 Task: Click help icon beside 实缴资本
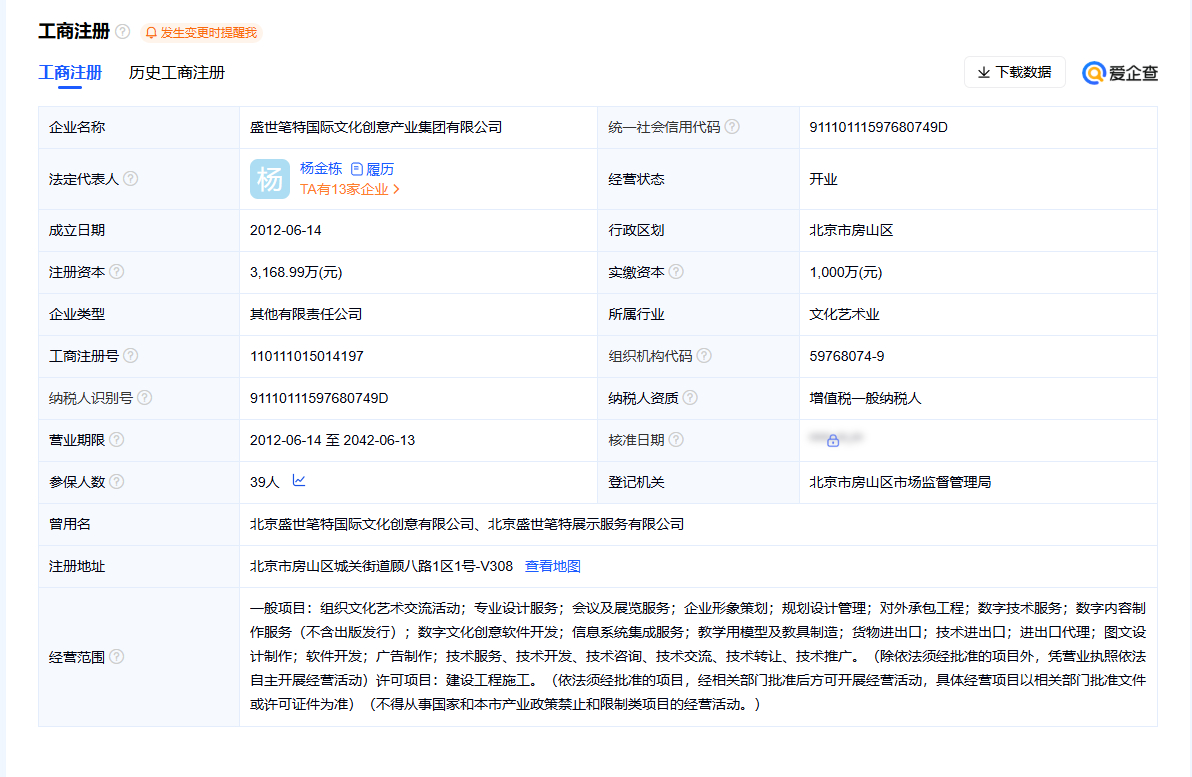676,271
